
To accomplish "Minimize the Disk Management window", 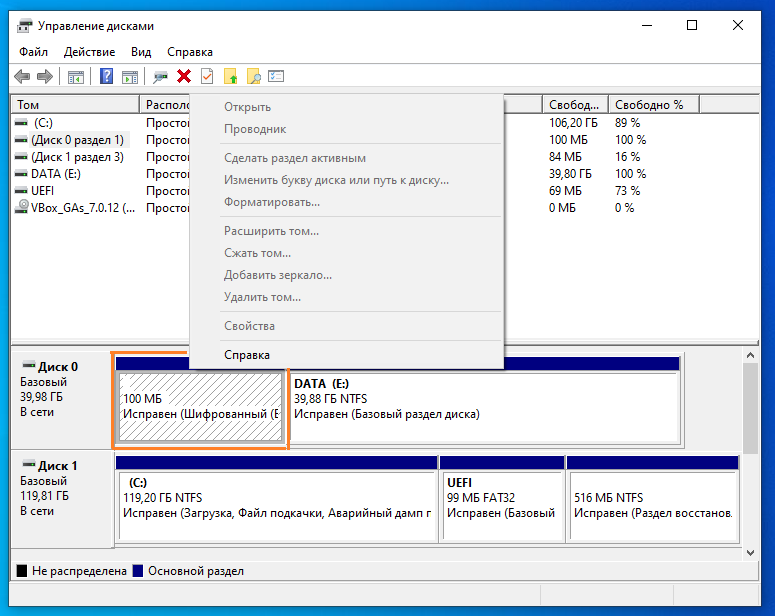I will [x=647, y=25].
